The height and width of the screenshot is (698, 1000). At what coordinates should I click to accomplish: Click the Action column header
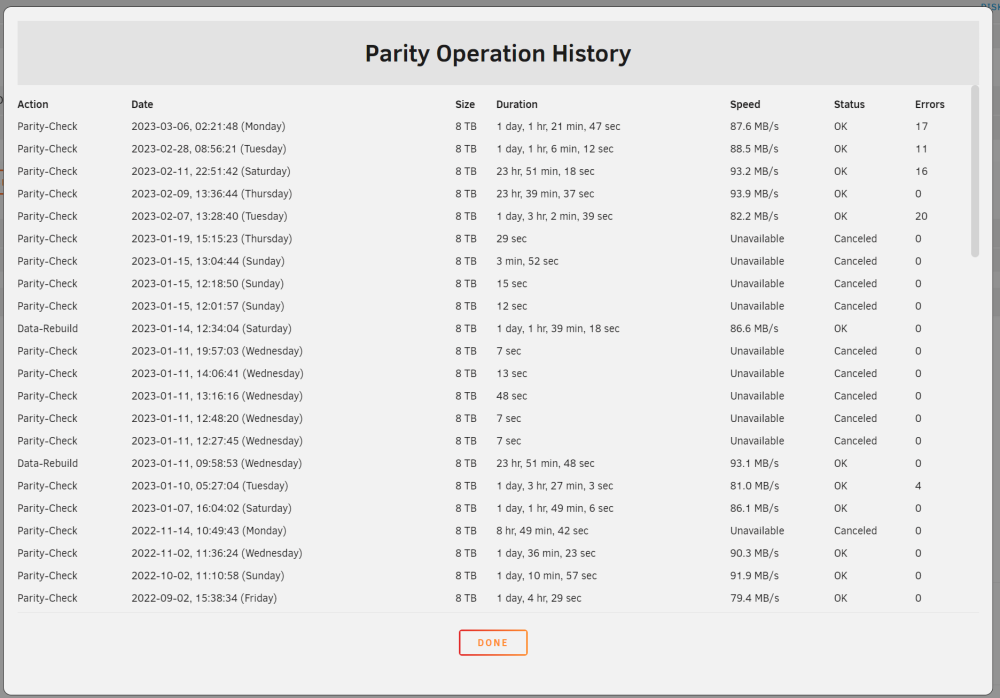(x=33, y=104)
